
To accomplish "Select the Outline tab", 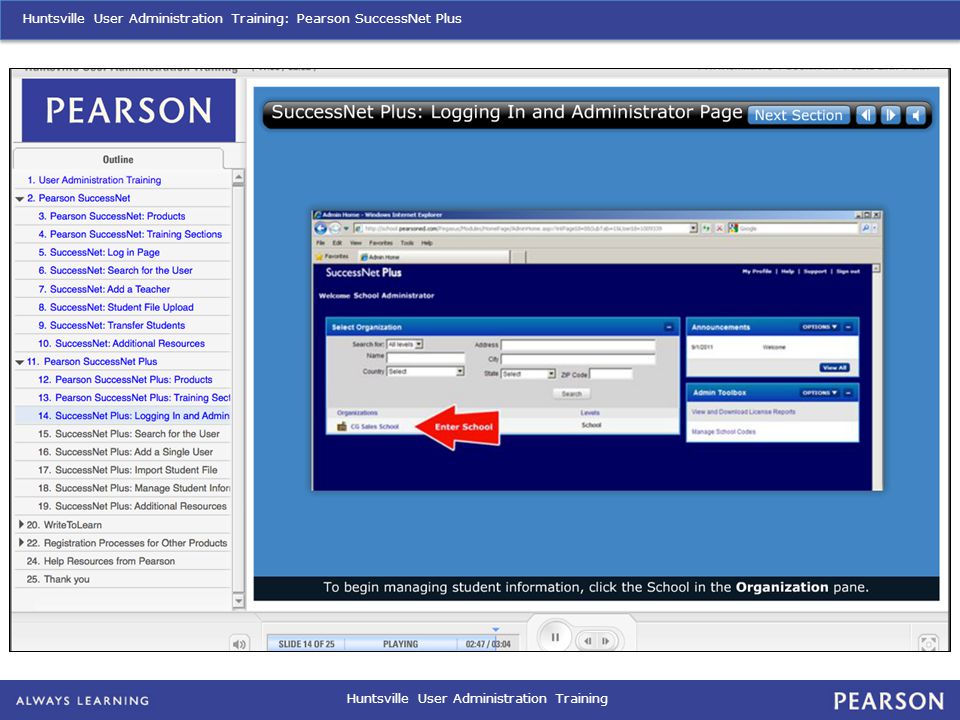I will [x=118, y=159].
